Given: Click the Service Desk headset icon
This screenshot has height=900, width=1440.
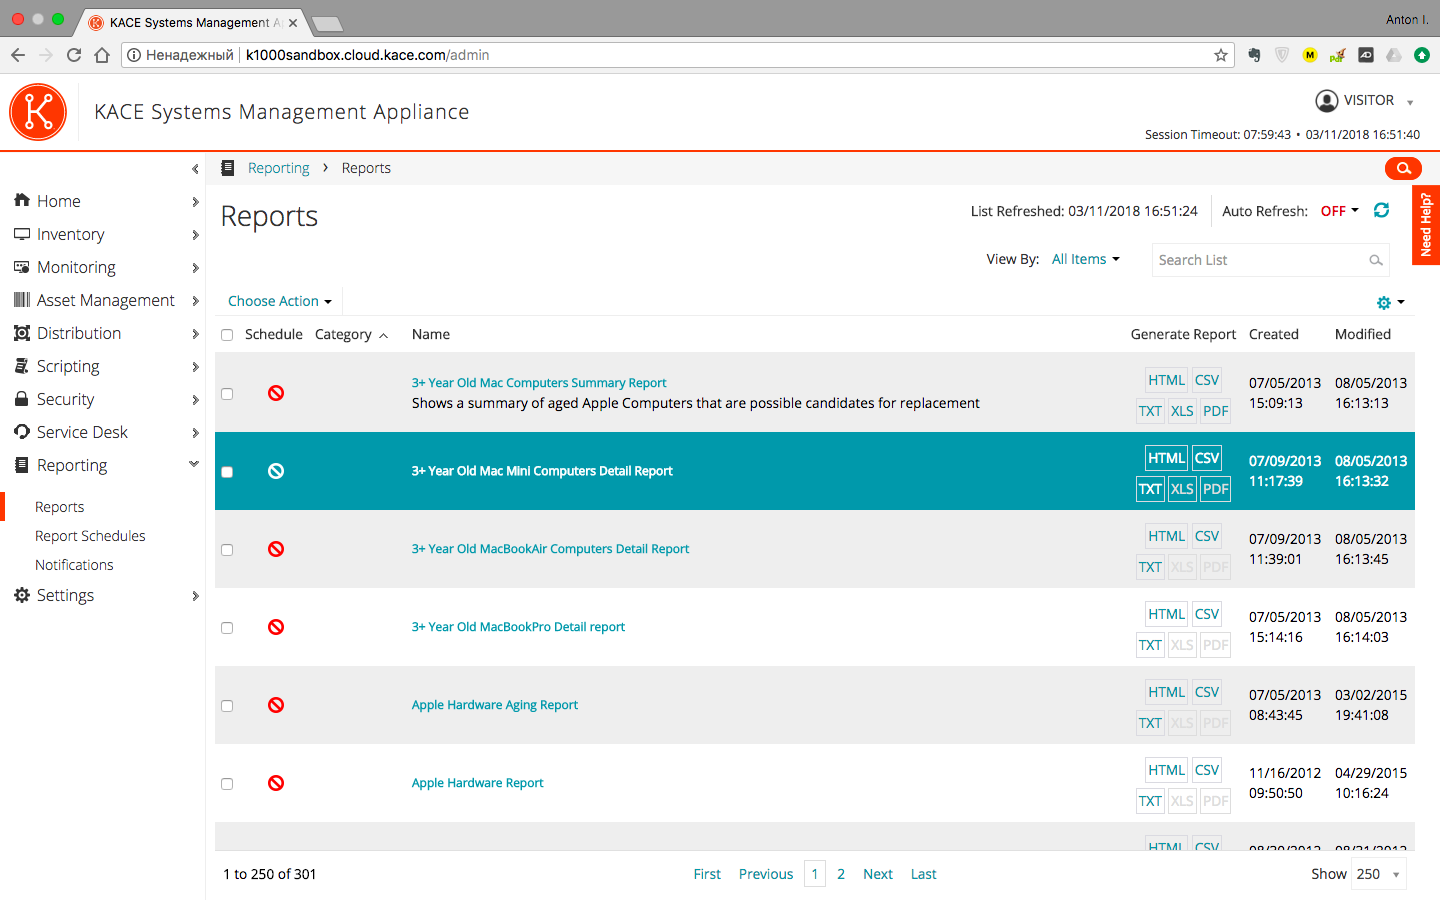Looking at the screenshot, I should pyautogui.click(x=22, y=432).
